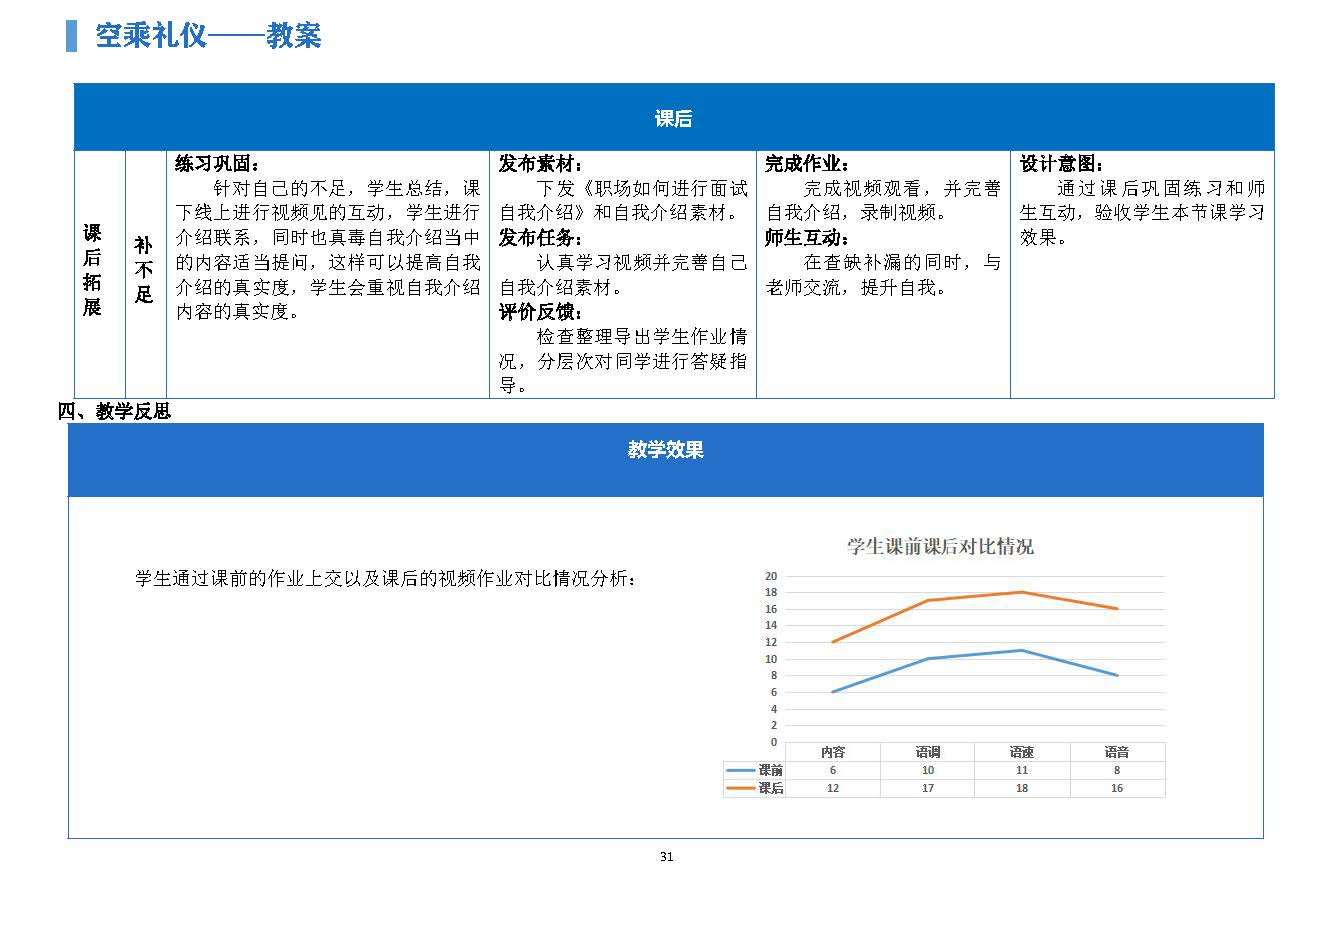This screenshot has height=943, width=1334.
Task: Click the 课前 legend entry
Action: click(755, 770)
